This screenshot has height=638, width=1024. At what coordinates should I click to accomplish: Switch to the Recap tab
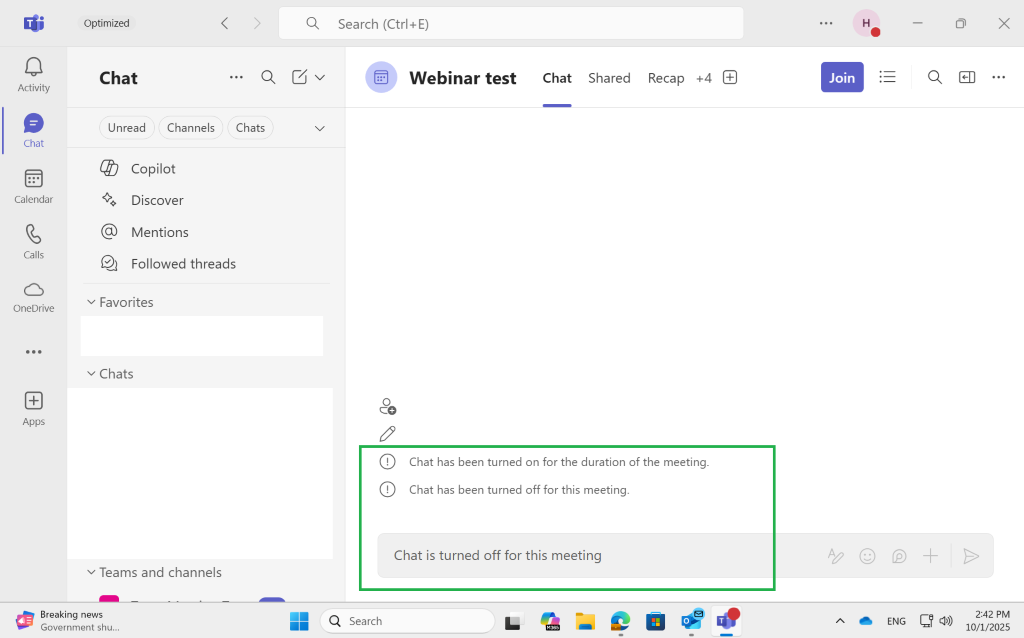(665, 78)
